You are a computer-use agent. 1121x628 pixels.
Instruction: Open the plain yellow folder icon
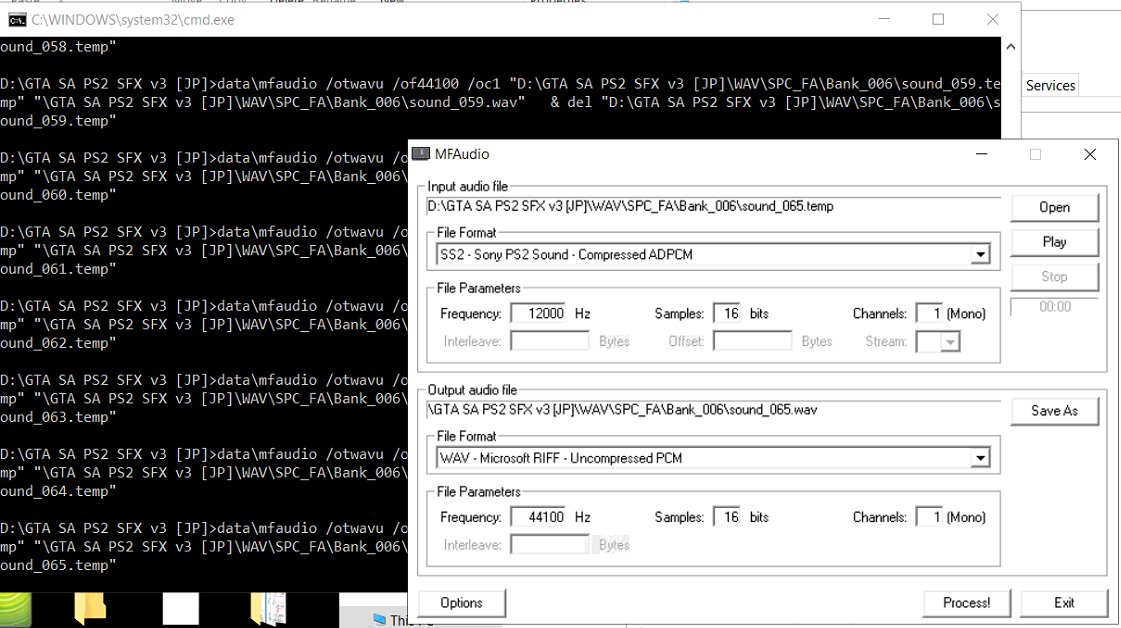tap(90, 609)
